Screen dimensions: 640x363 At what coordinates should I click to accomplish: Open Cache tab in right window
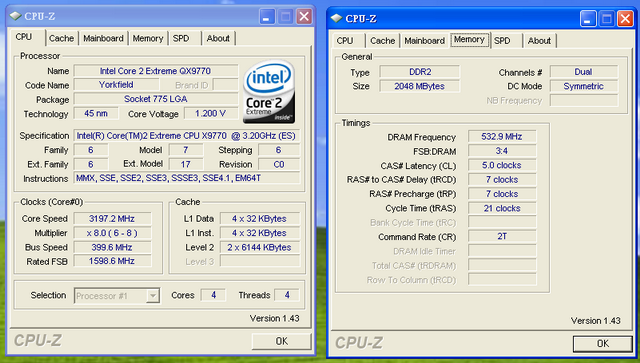point(382,41)
